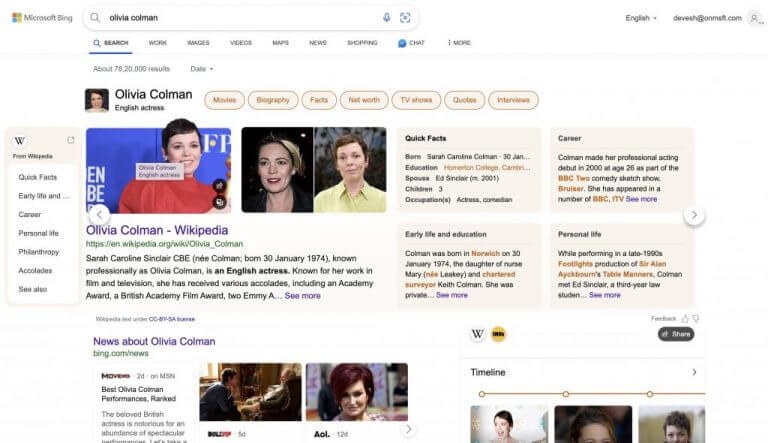The height and width of the screenshot is (443, 768).
Task: Click the first timeline marker dot
Action: click(x=482, y=394)
